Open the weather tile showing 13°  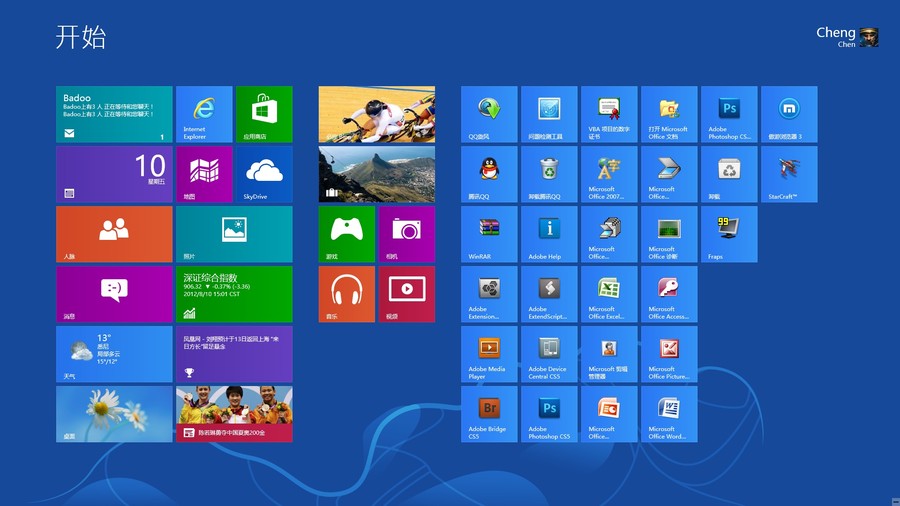[114, 354]
